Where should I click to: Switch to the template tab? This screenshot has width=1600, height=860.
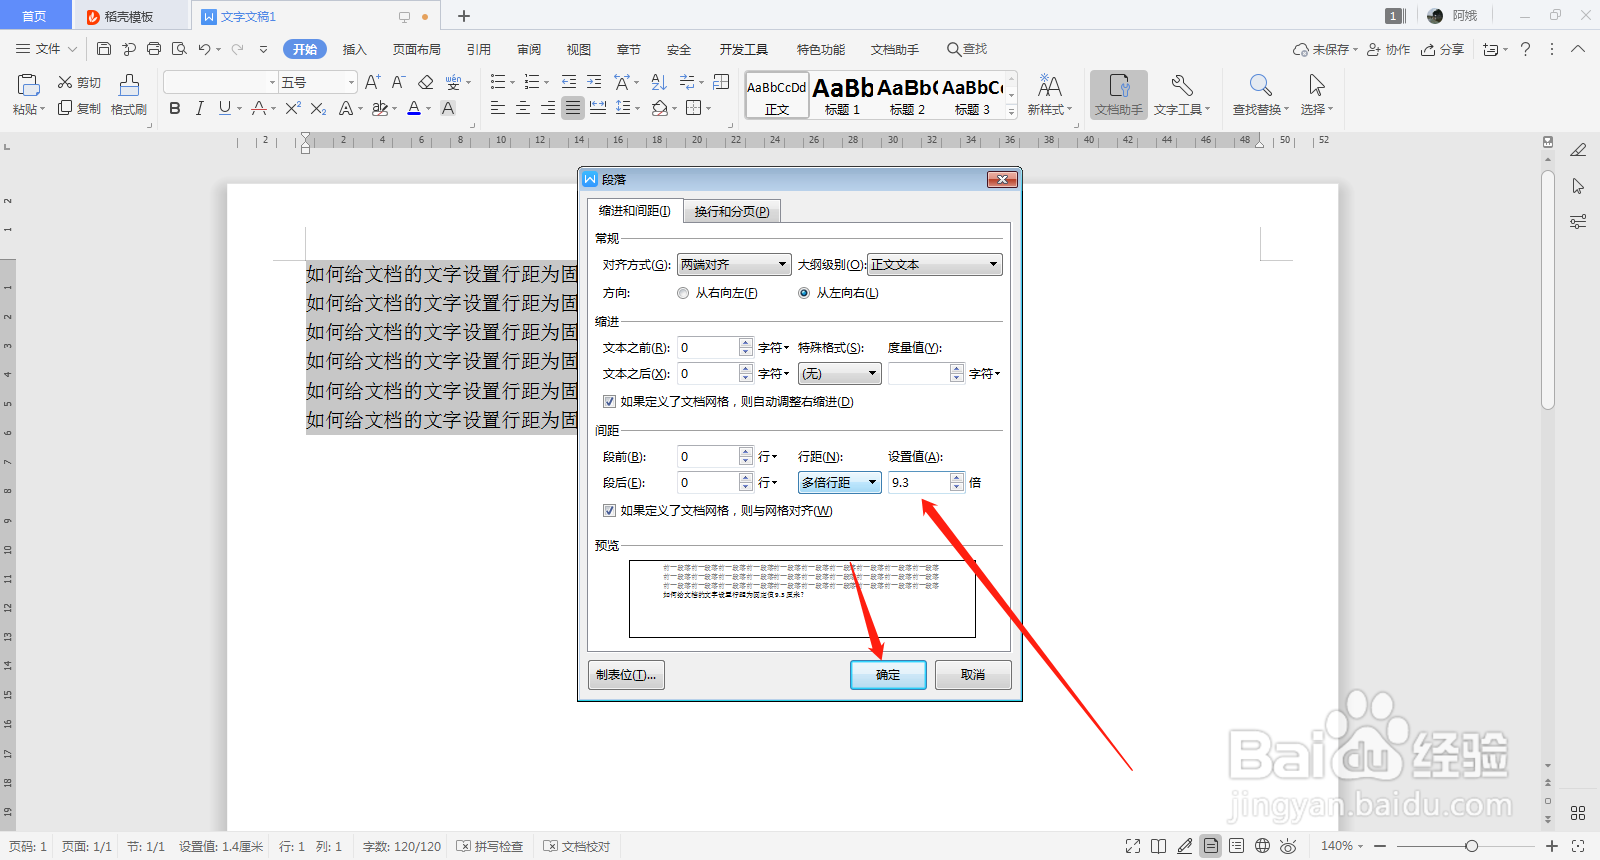tap(130, 16)
